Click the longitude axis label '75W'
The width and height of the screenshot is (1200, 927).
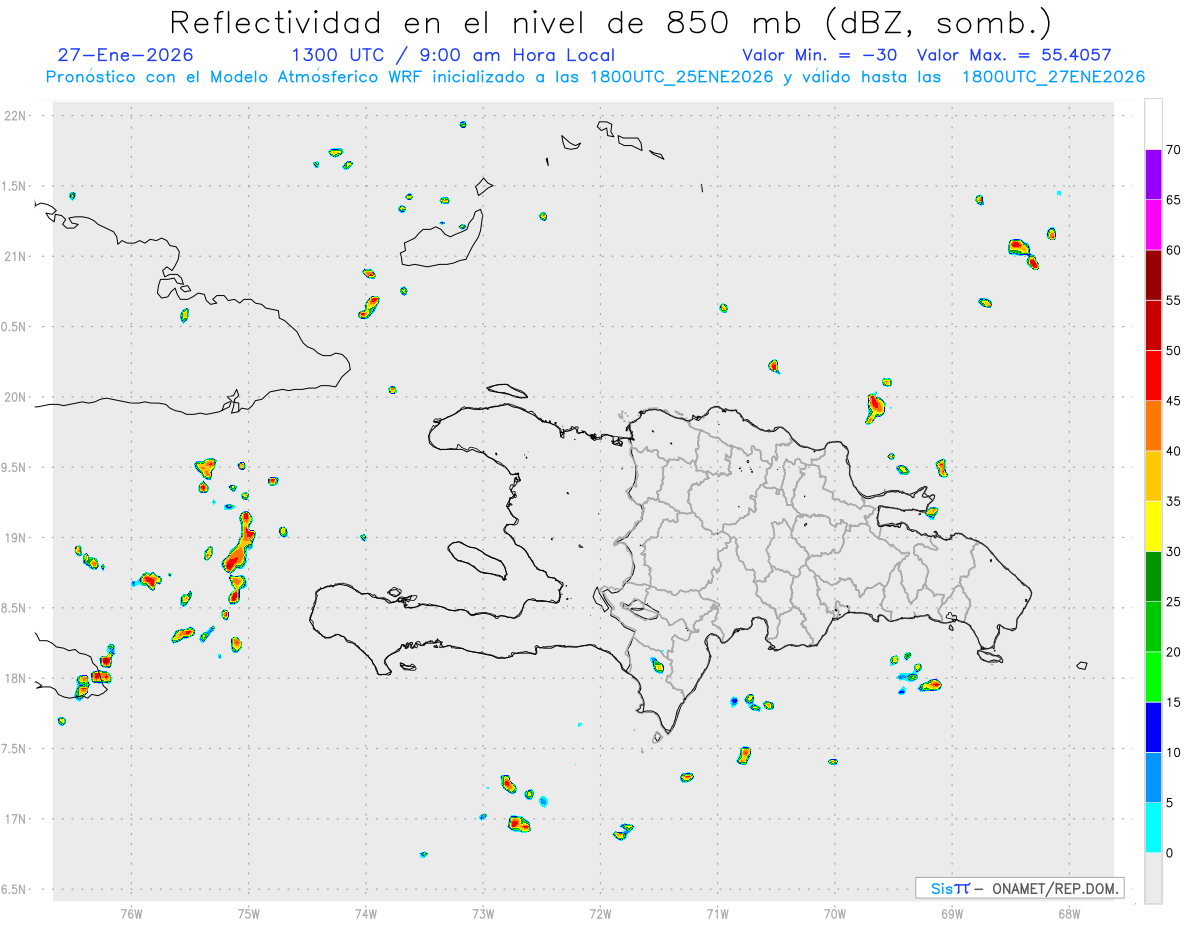pyautogui.click(x=248, y=913)
